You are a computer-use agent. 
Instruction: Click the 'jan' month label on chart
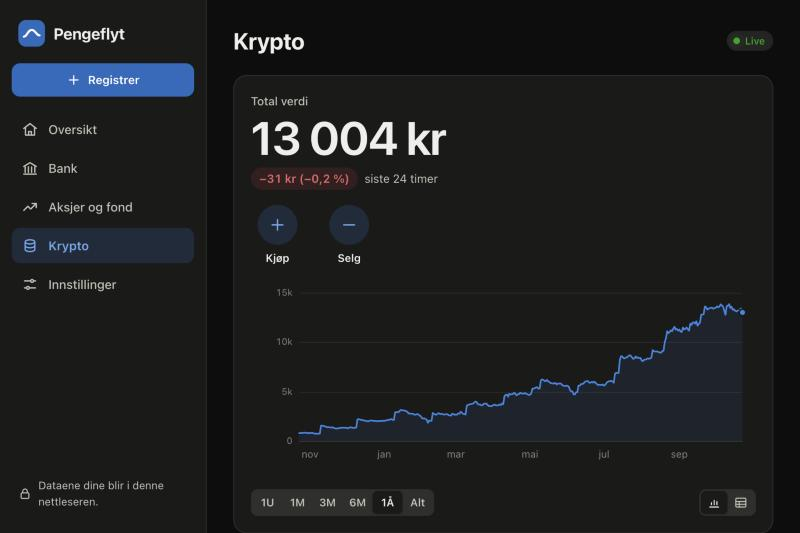click(384, 454)
